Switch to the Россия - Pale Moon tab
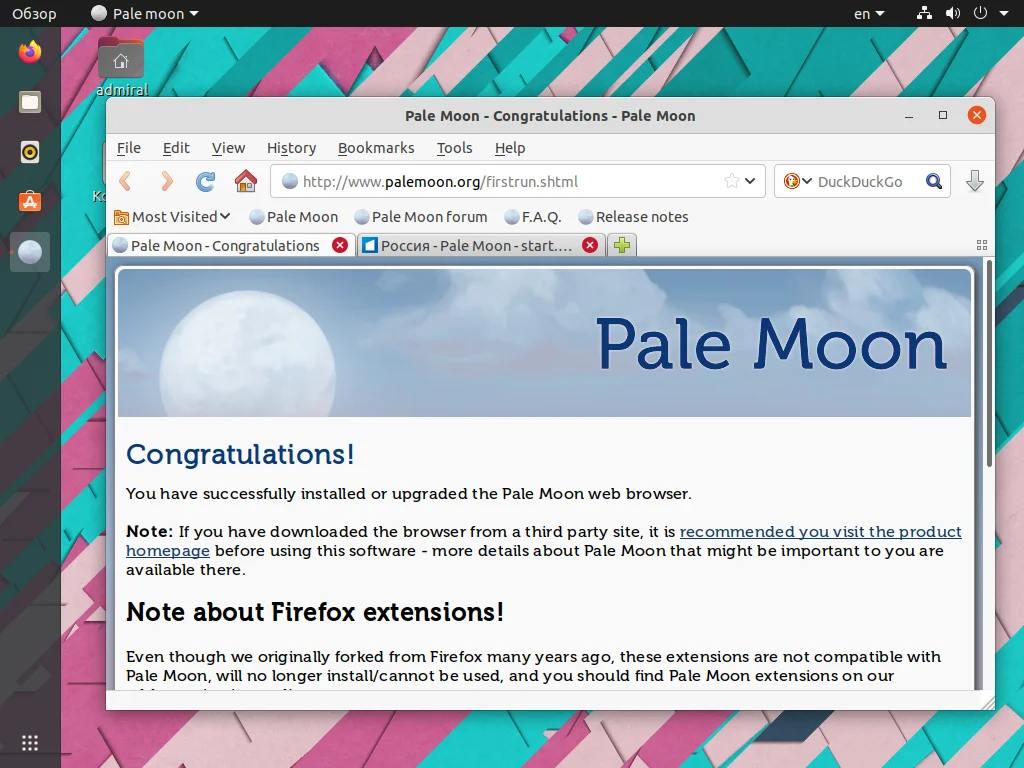The height and width of the screenshot is (768, 1024). pos(476,246)
